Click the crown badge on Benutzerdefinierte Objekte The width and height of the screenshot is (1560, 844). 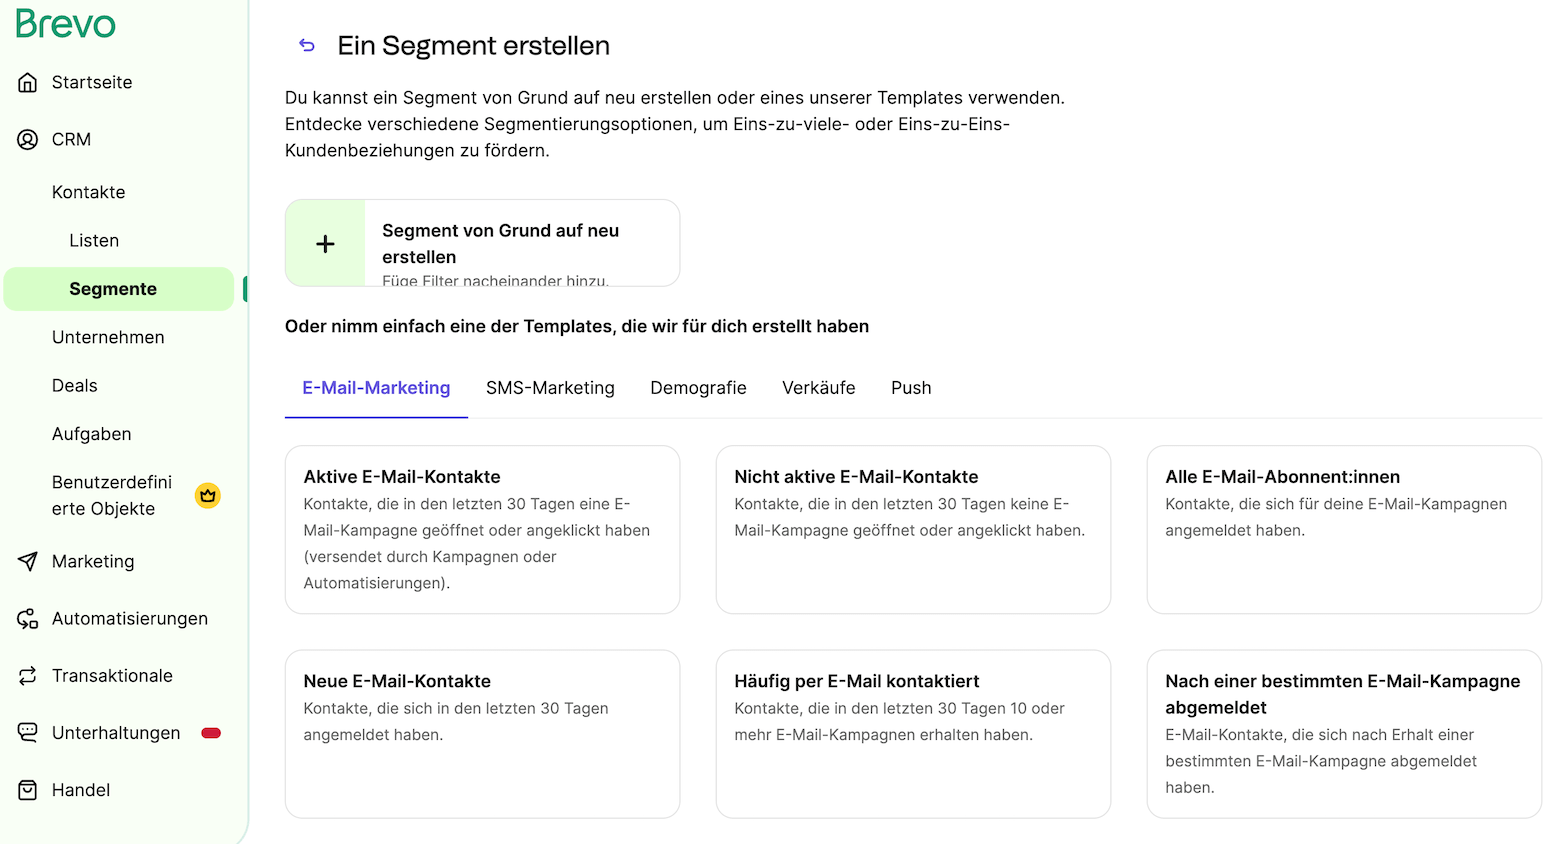click(208, 495)
